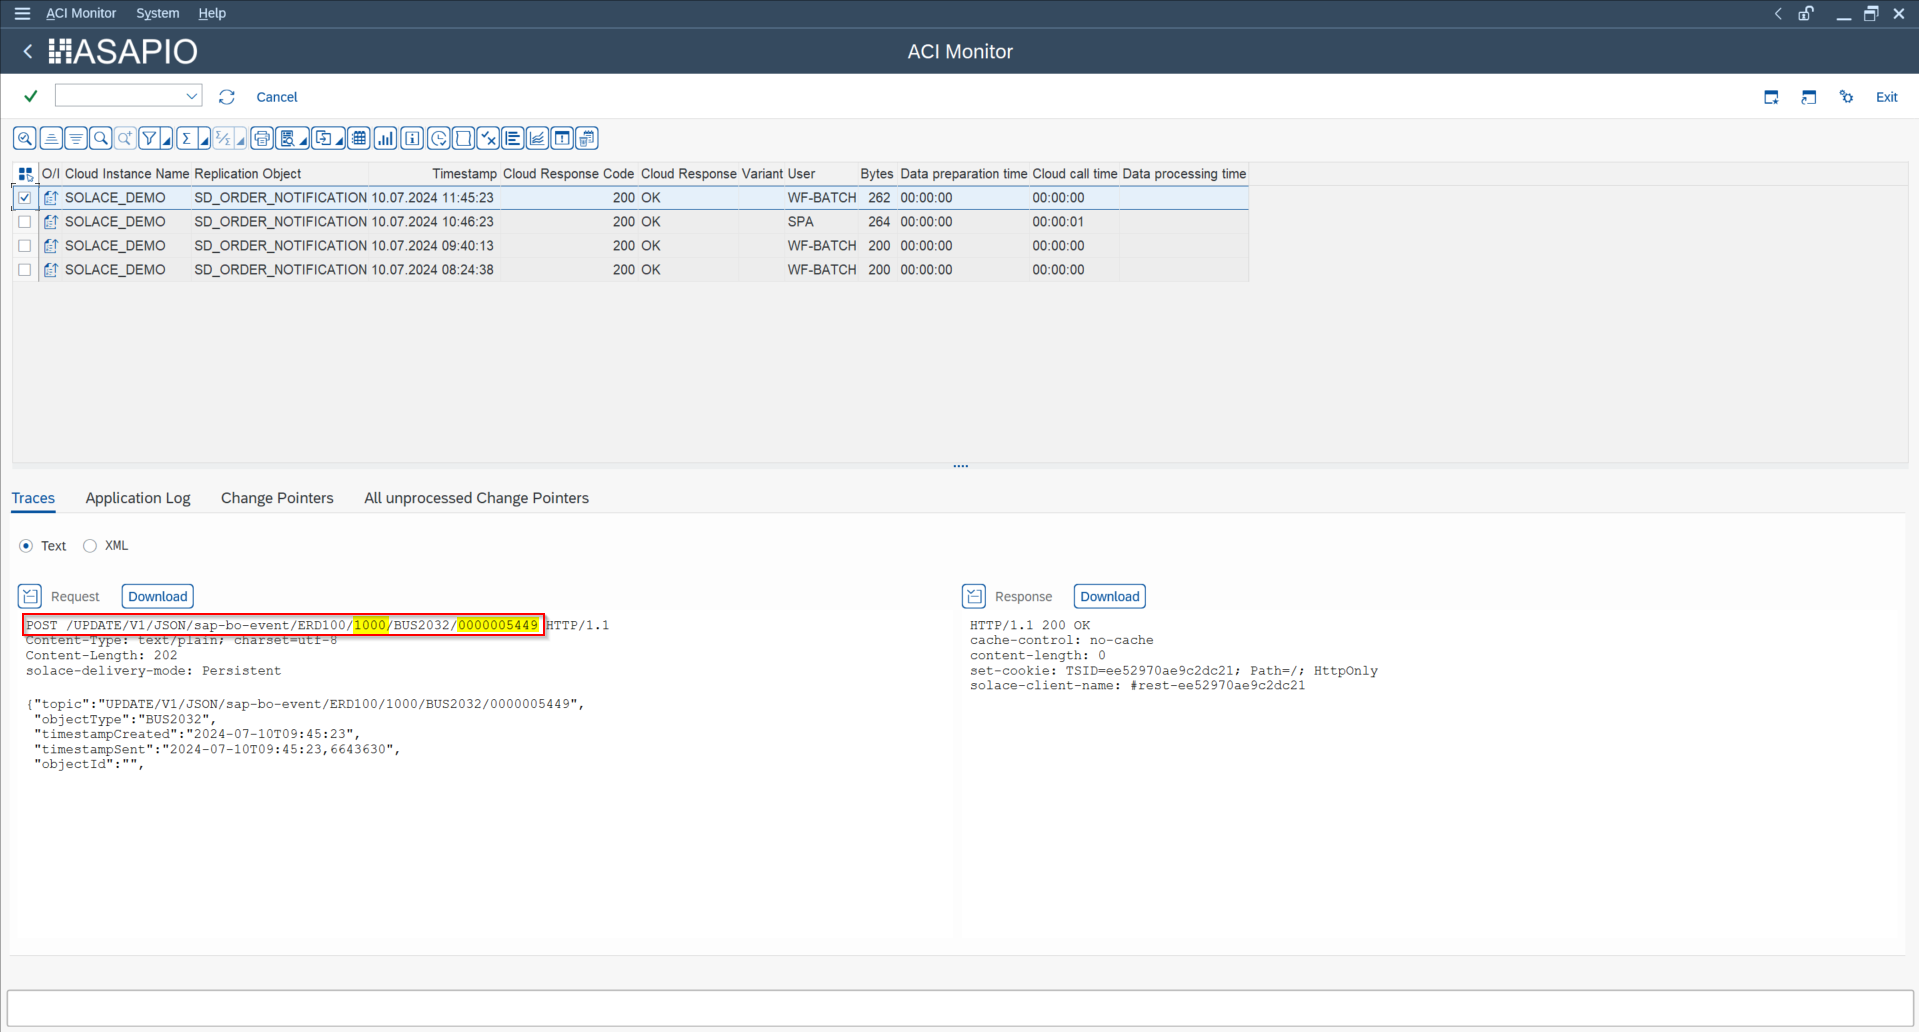Screen dimensions: 1919x1032
Task: Click the Data processing time header
Action: pos(1184,174)
